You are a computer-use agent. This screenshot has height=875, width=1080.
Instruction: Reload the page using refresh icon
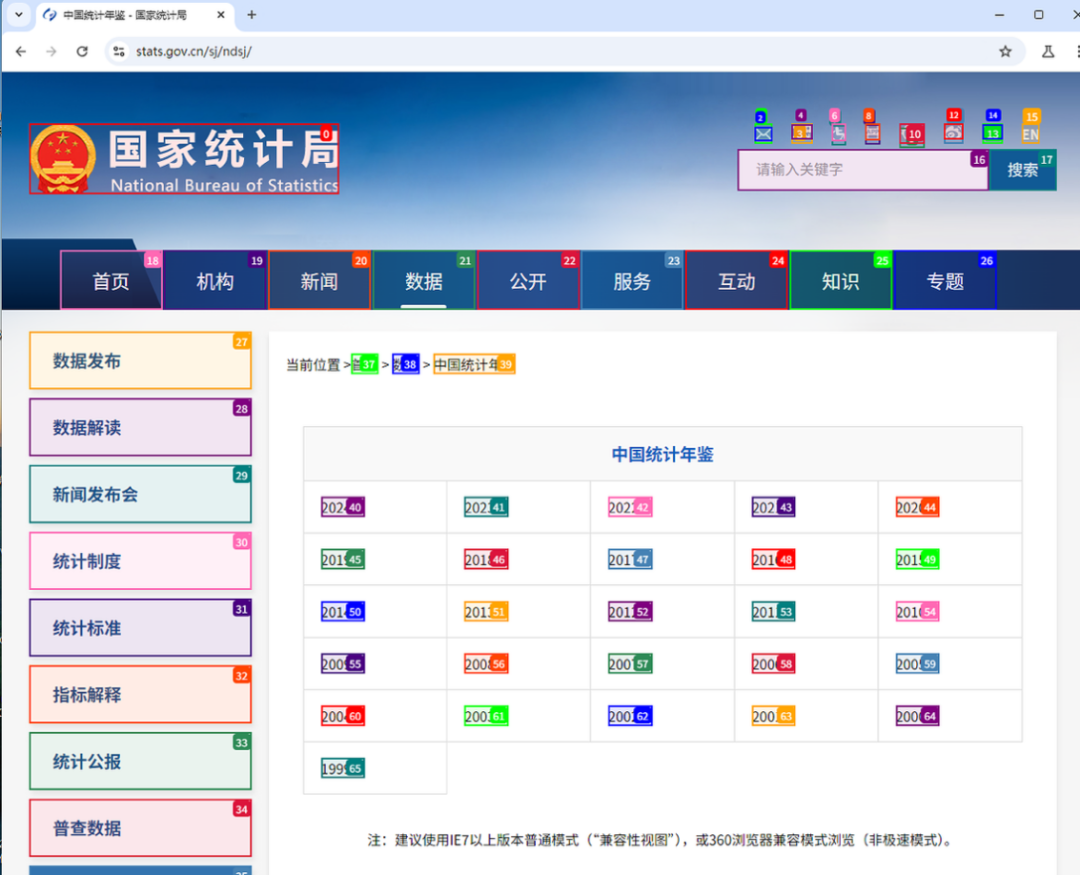click(x=82, y=51)
